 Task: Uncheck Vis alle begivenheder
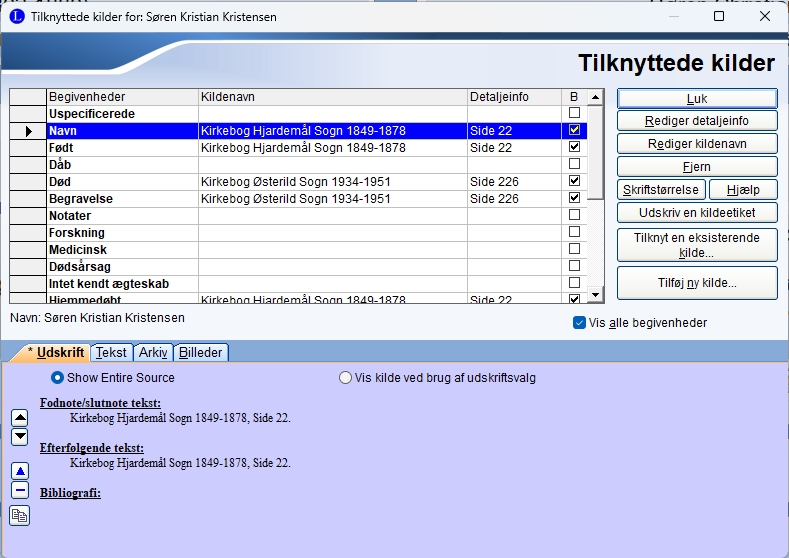click(x=579, y=323)
